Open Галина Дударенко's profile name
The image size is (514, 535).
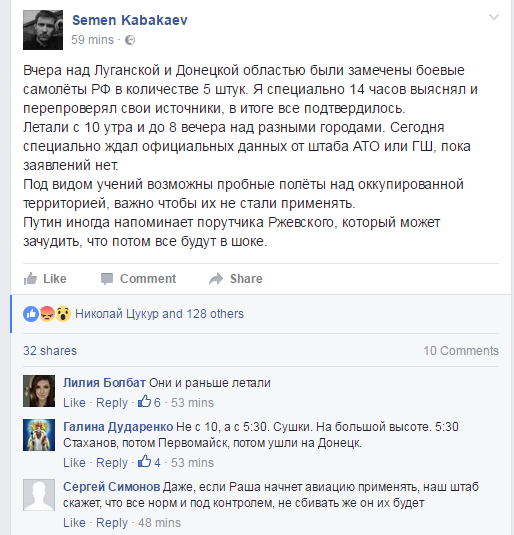click(x=118, y=426)
